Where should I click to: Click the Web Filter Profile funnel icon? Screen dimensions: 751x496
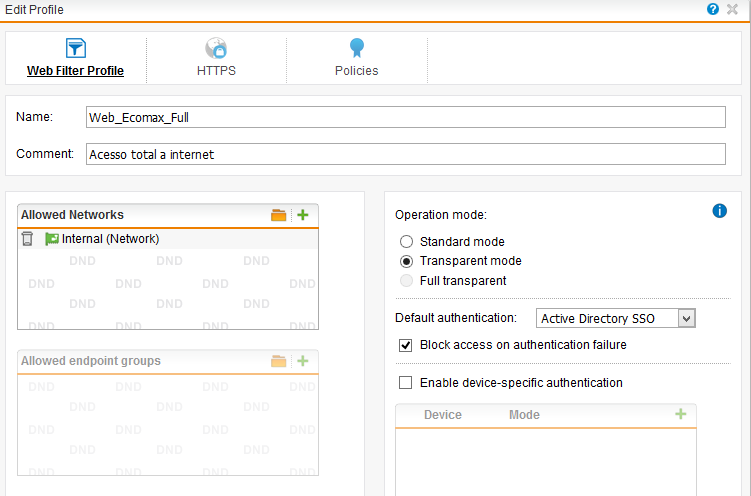tap(75, 49)
